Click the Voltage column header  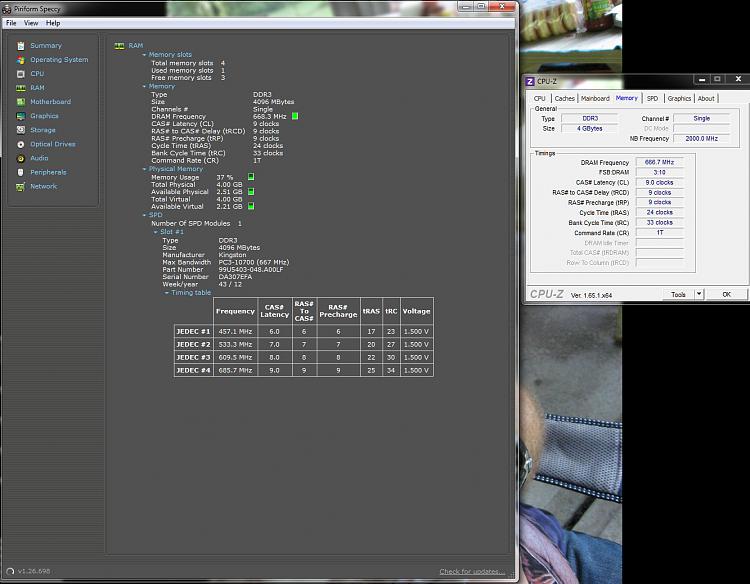(x=416, y=311)
